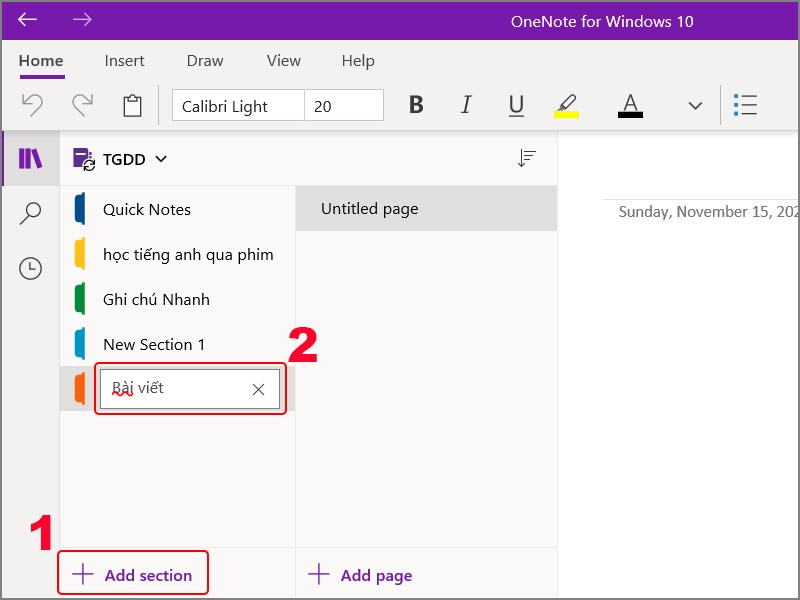Click the page date Sunday, November 15
This screenshot has height=600, width=800.
coord(709,212)
